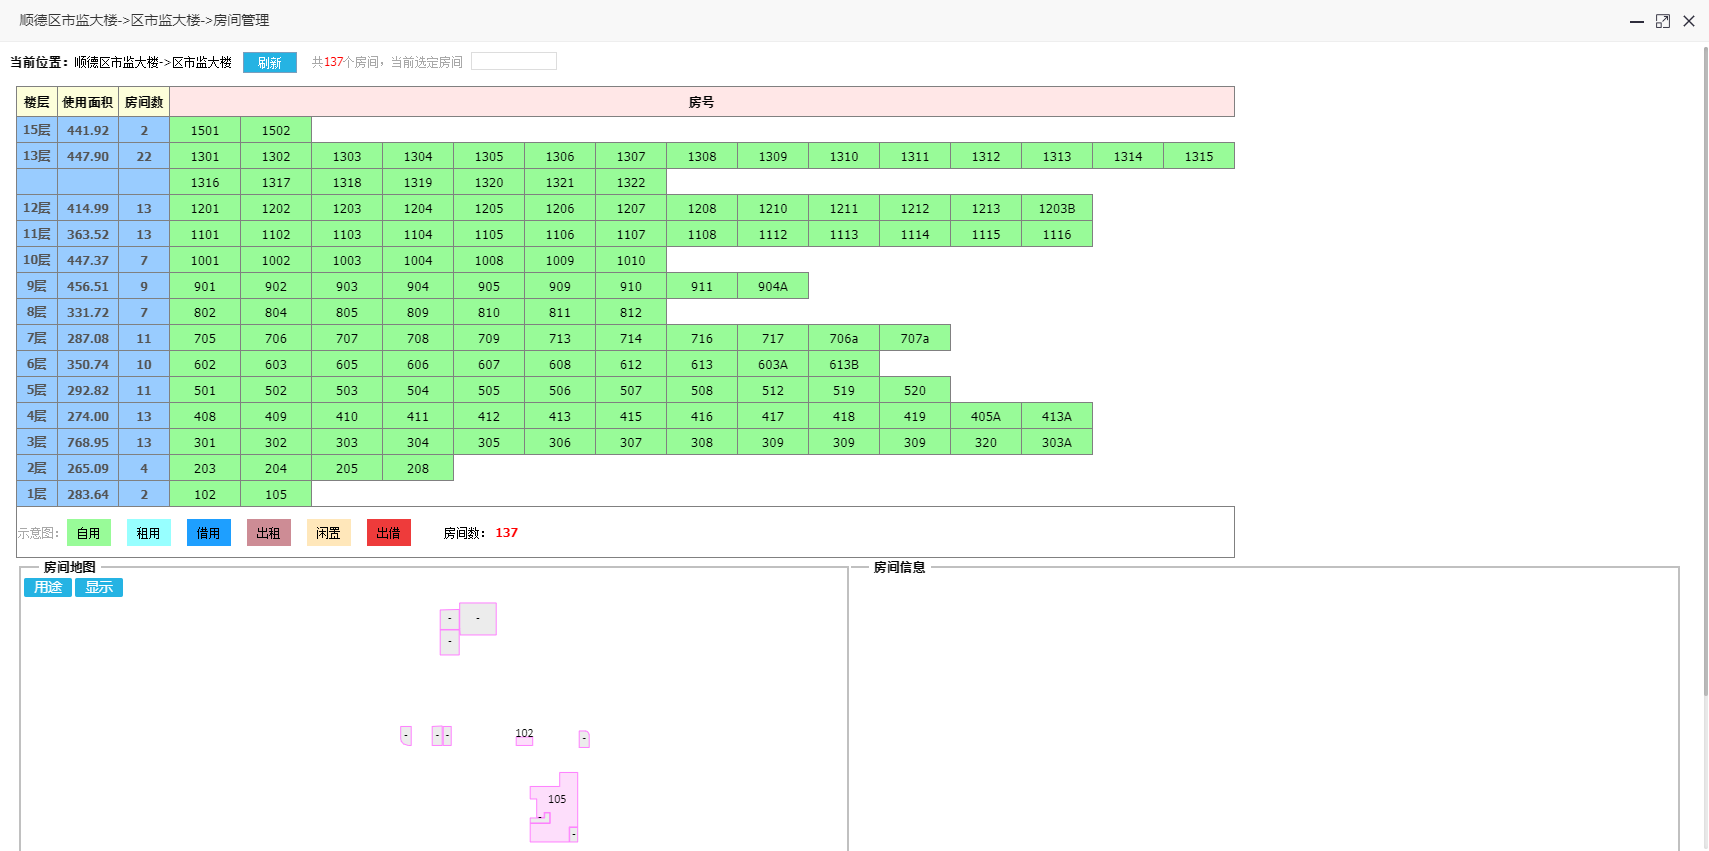Select room 613B
This screenshot has width=1709, height=851.
[x=844, y=364]
